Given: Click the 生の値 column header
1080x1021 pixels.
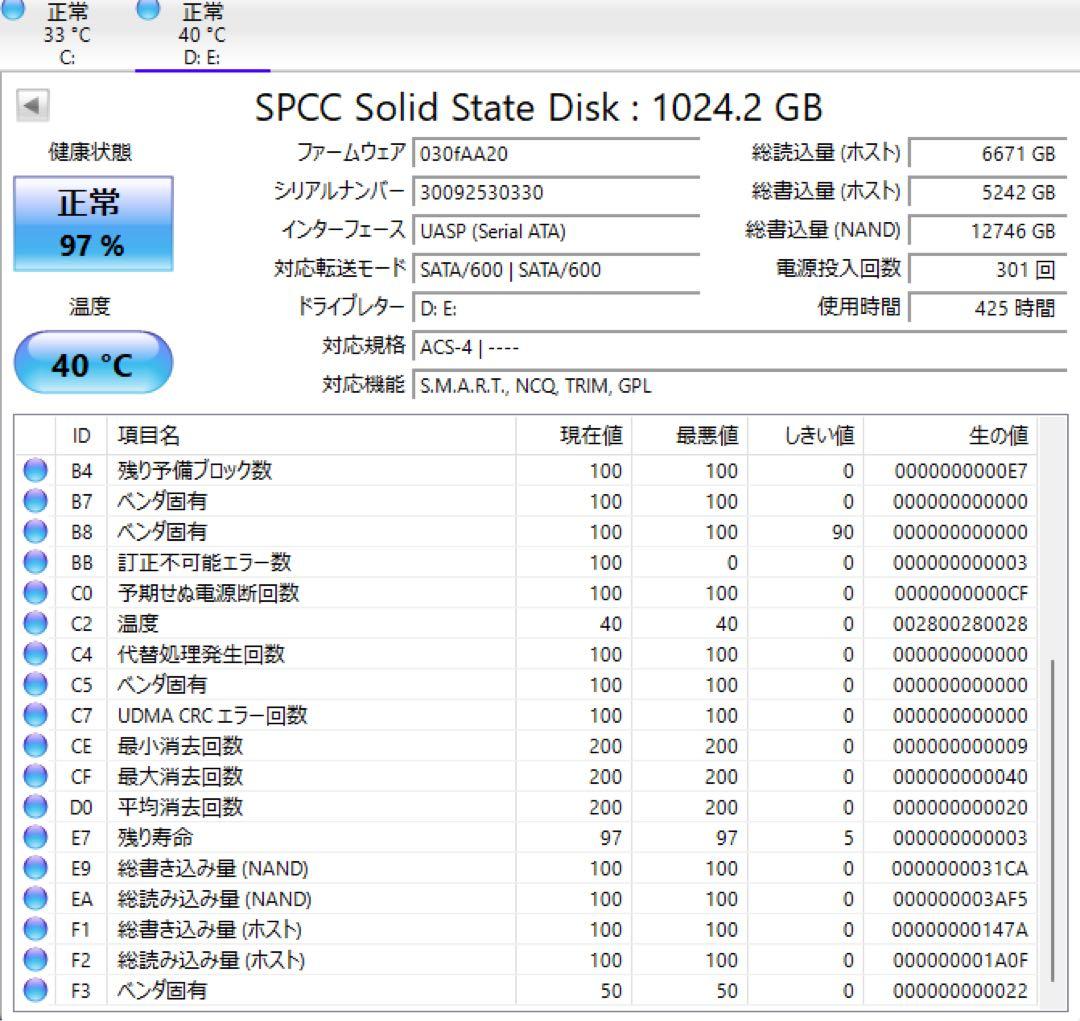Looking at the screenshot, I should point(950,435).
